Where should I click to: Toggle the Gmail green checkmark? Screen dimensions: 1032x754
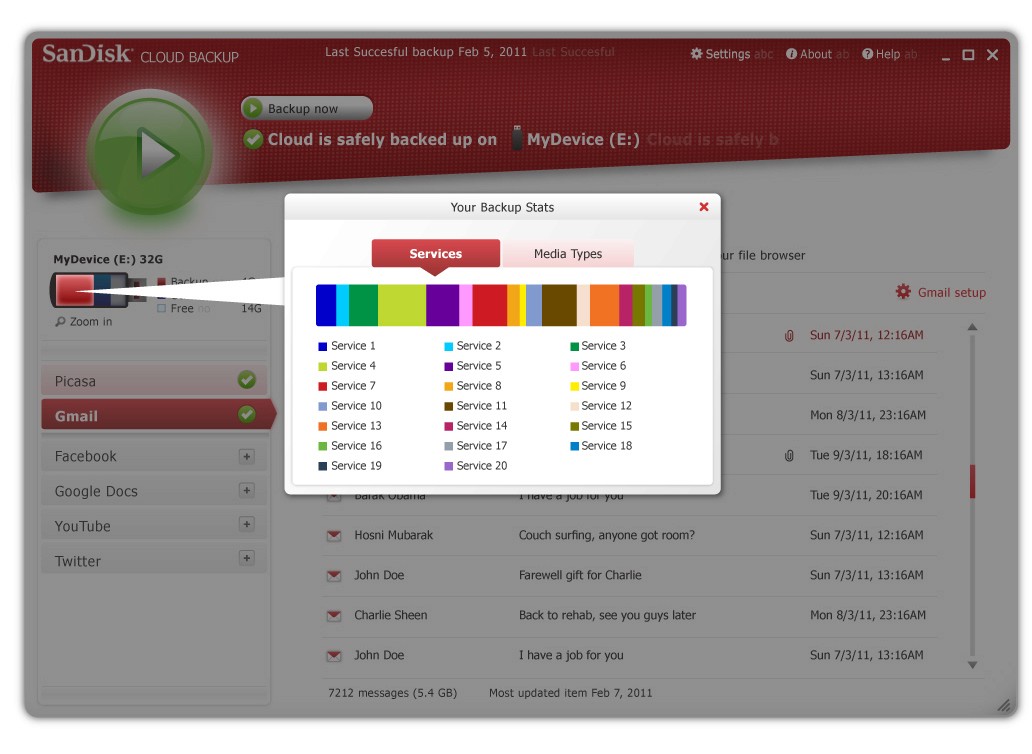point(247,414)
